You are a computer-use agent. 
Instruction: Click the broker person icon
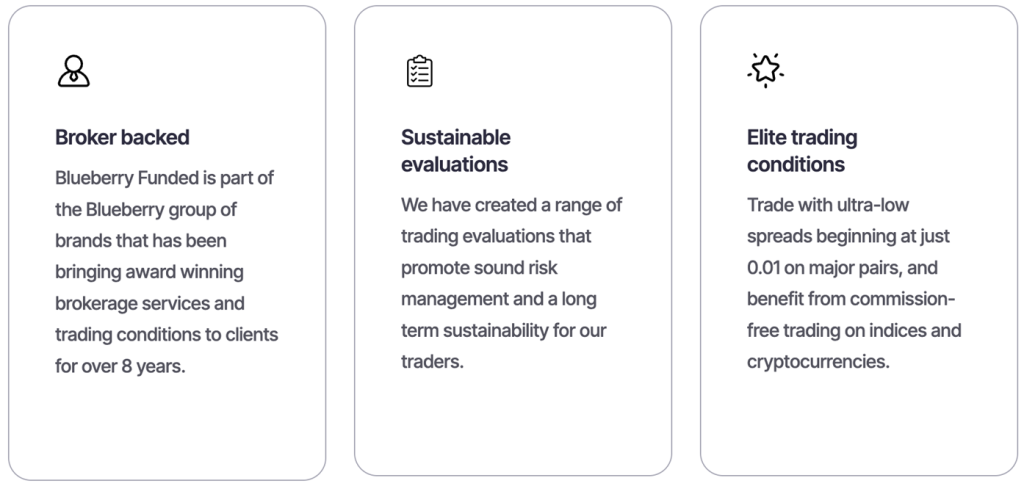(73, 71)
